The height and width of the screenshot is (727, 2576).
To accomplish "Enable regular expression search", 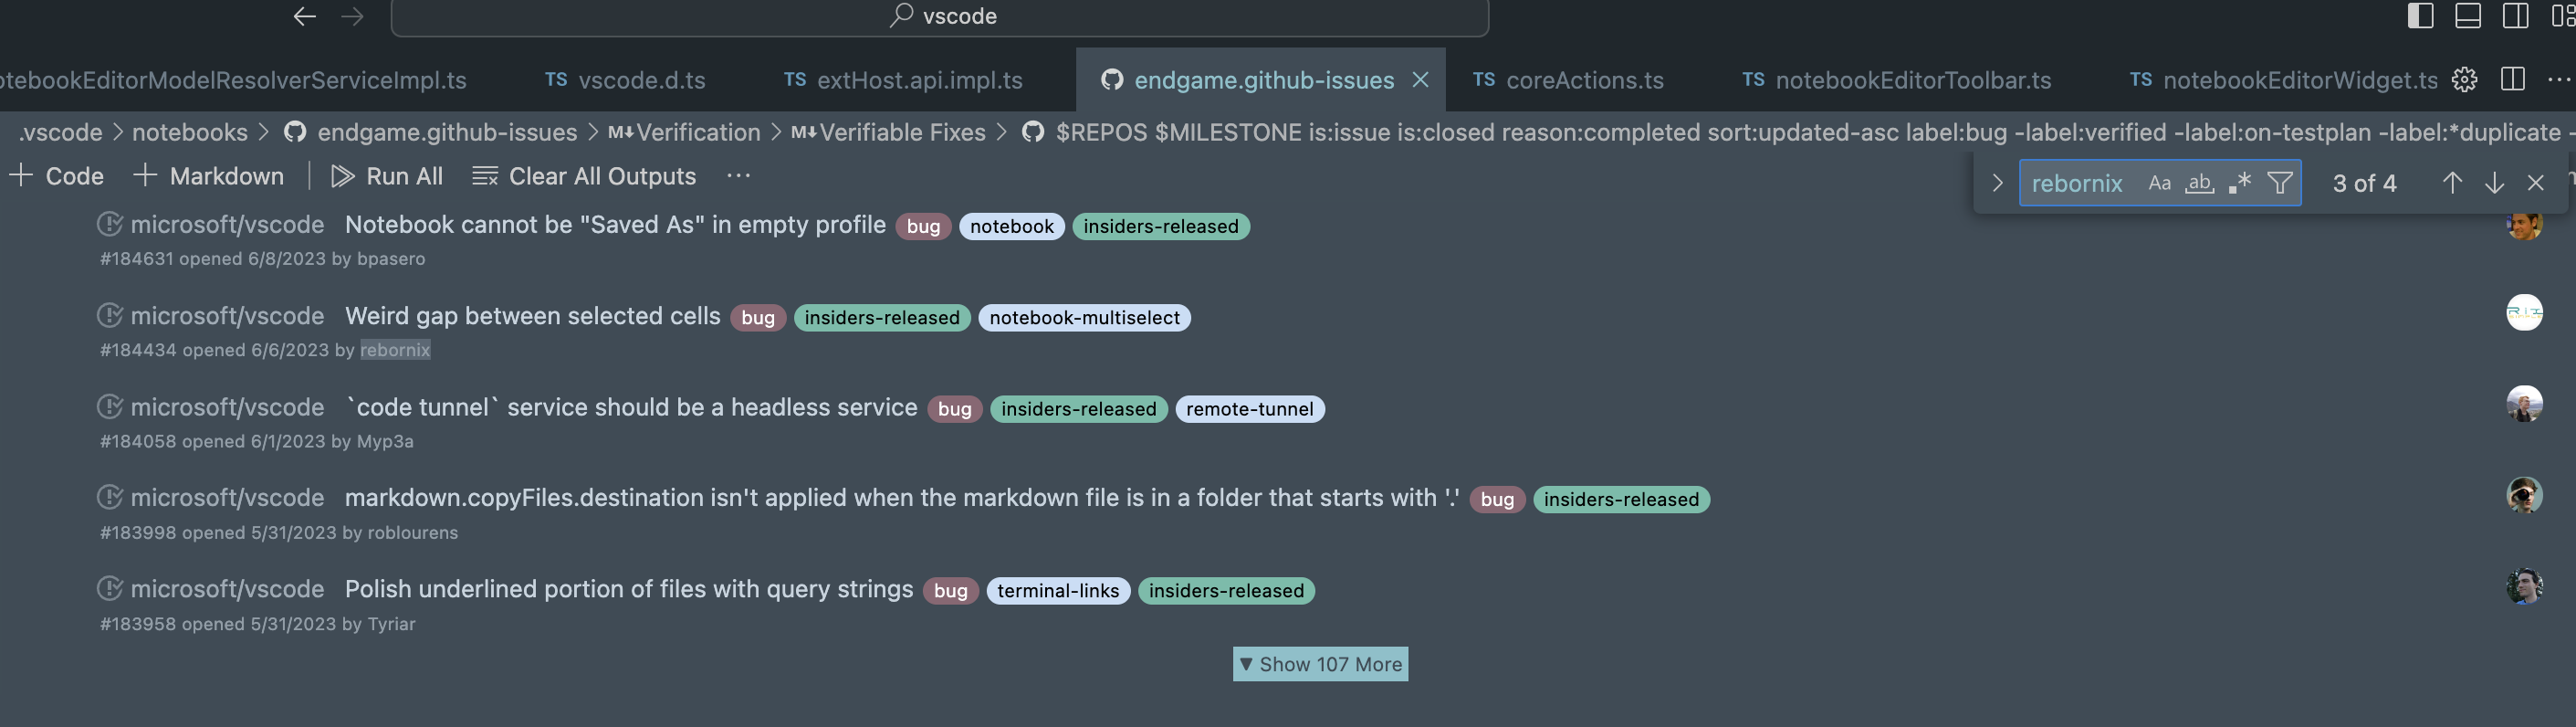I will (2240, 183).
